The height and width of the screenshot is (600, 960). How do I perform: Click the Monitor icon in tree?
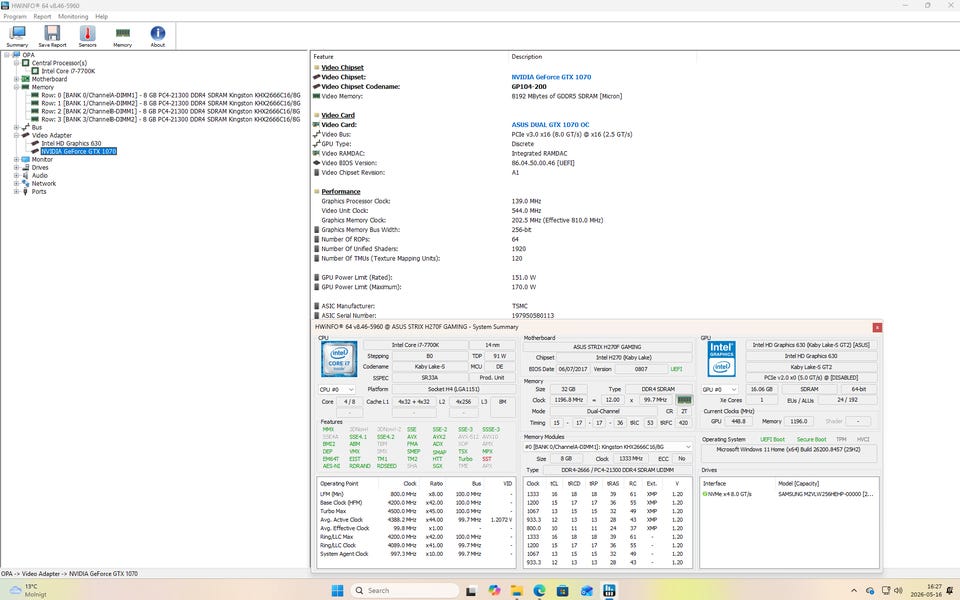pyautogui.click(x=26, y=159)
